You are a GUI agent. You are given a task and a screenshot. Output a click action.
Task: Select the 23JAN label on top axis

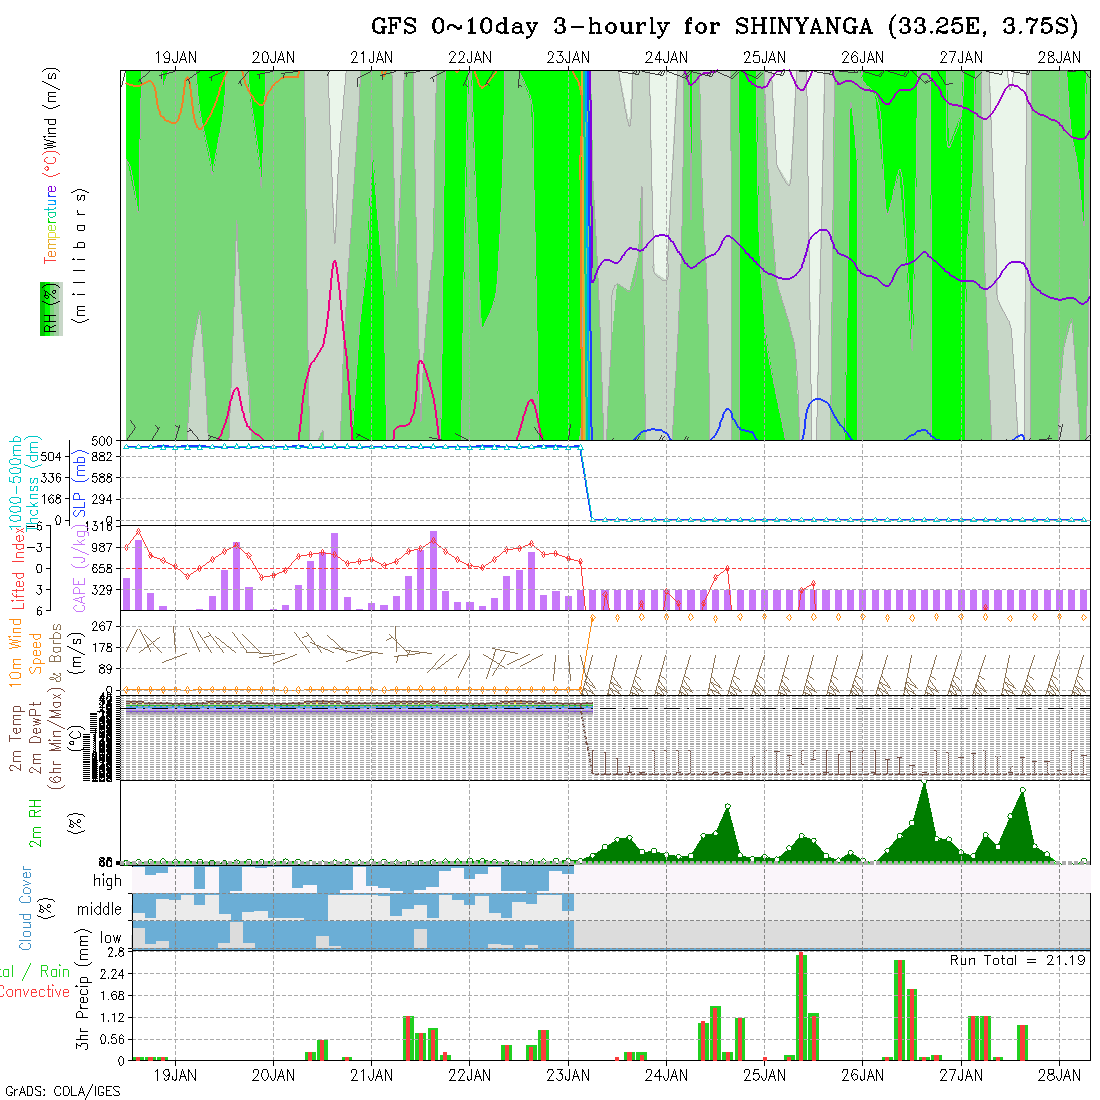coord(567,58)
